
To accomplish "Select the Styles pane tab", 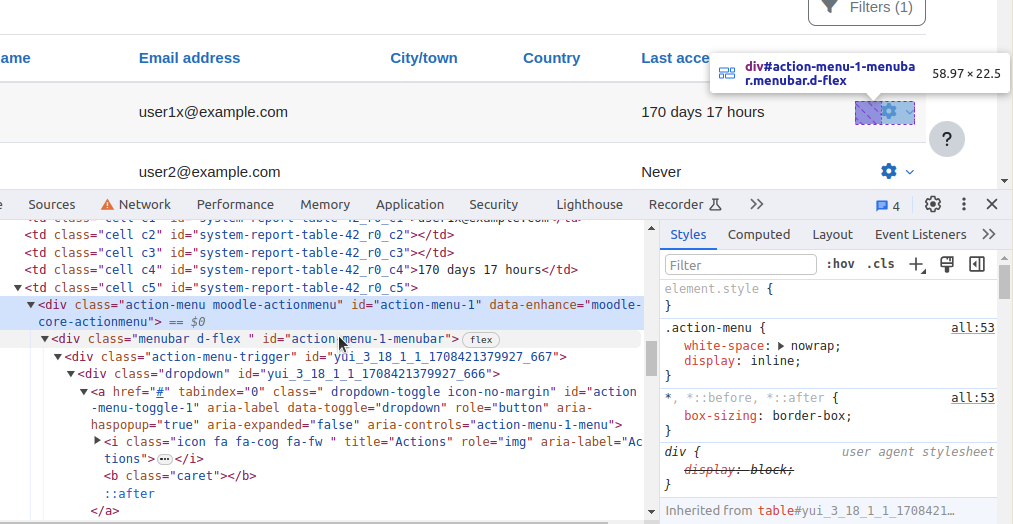I will 688,235.
